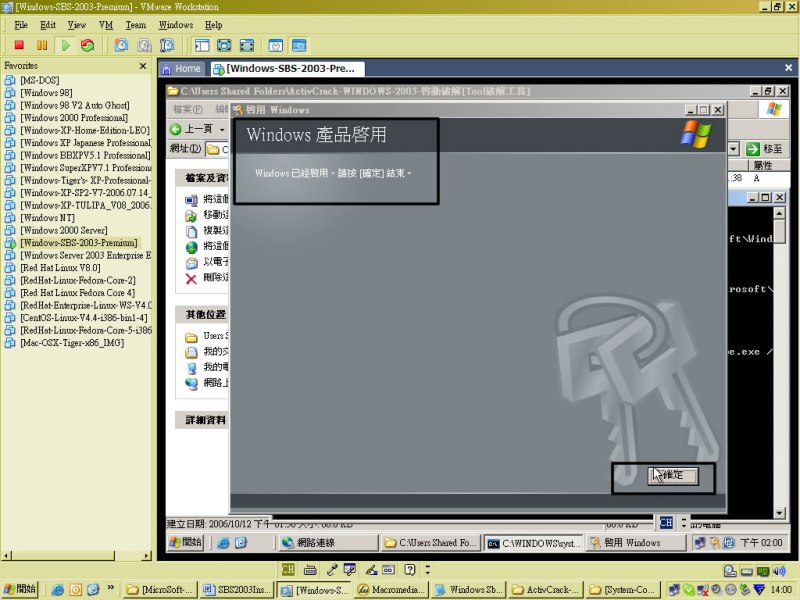
Task: Click host taskbar ActivCrack-... button
Action: point(544,590)
